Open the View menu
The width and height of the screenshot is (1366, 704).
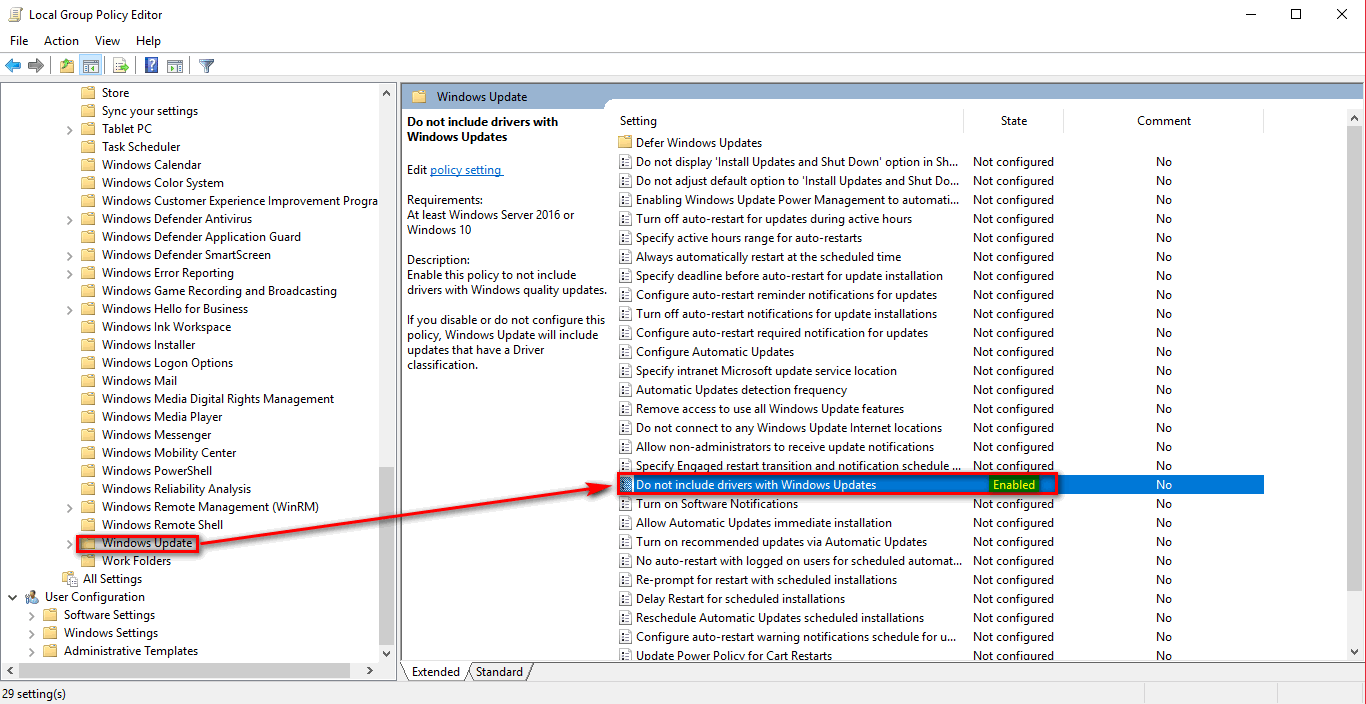[x=107, y=41]
